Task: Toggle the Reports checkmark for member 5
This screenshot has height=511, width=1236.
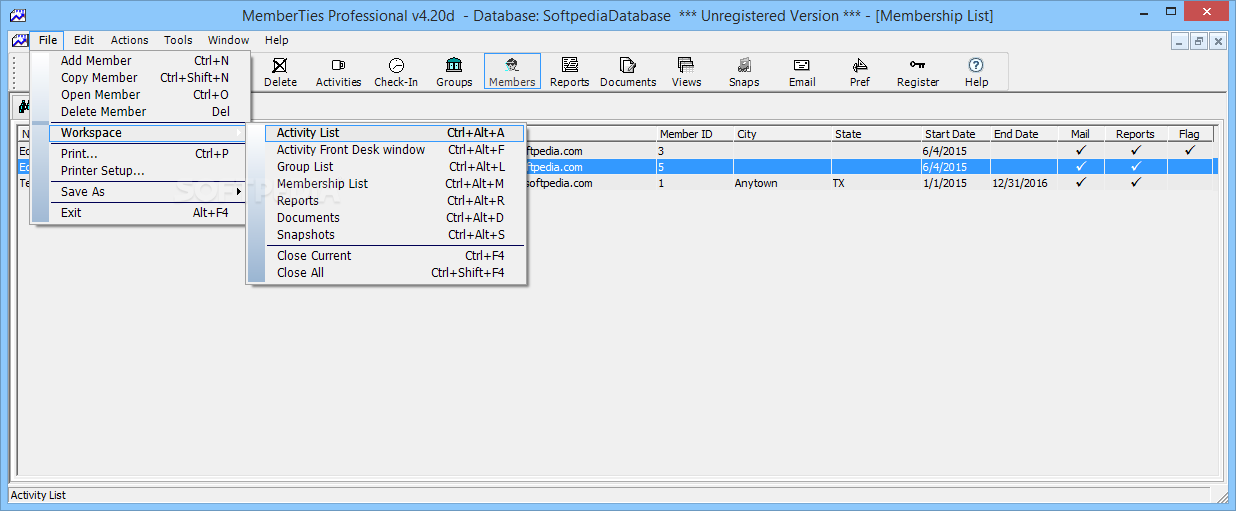Action: pyautogui.click(x=1135, y=167)
